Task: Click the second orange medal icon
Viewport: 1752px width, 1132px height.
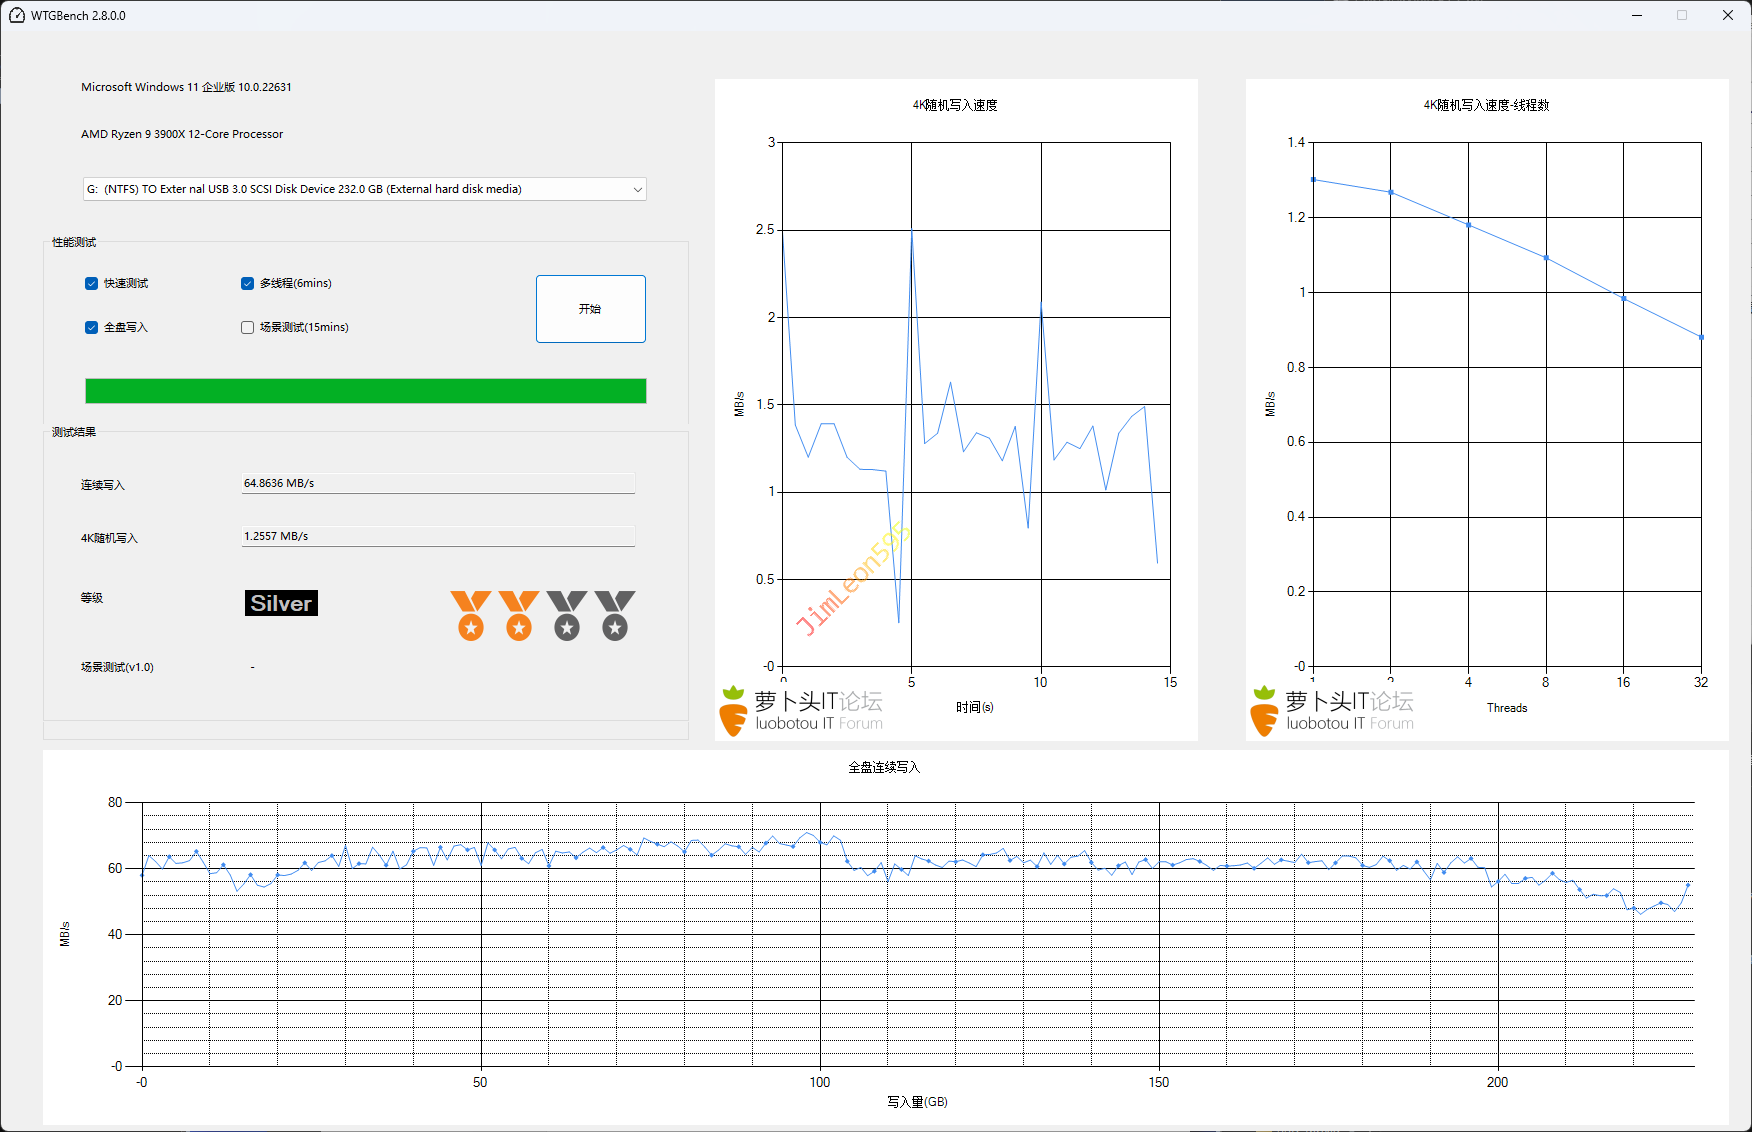Action: (518, 615)
